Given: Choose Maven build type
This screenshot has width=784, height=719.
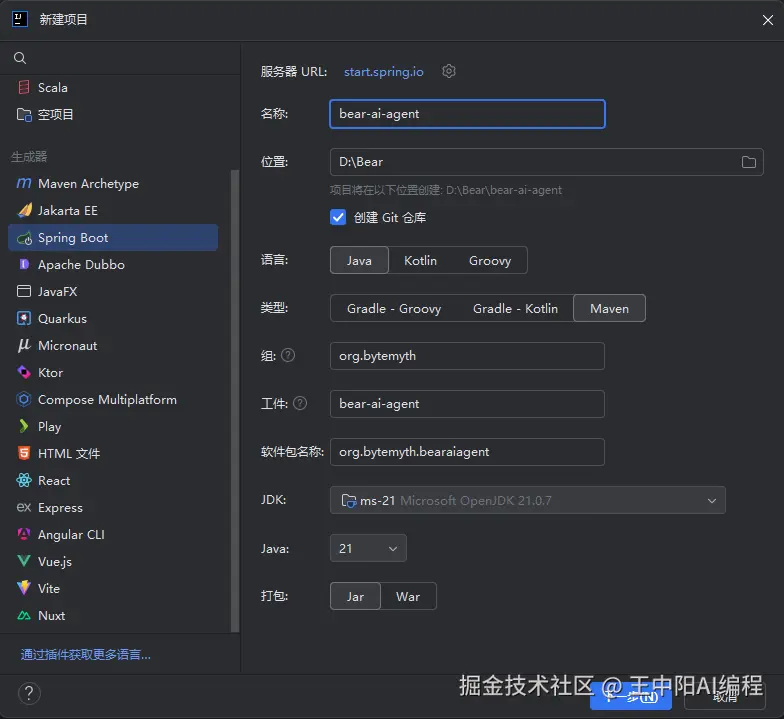Looking at the screenshot, I should (609, 308).
